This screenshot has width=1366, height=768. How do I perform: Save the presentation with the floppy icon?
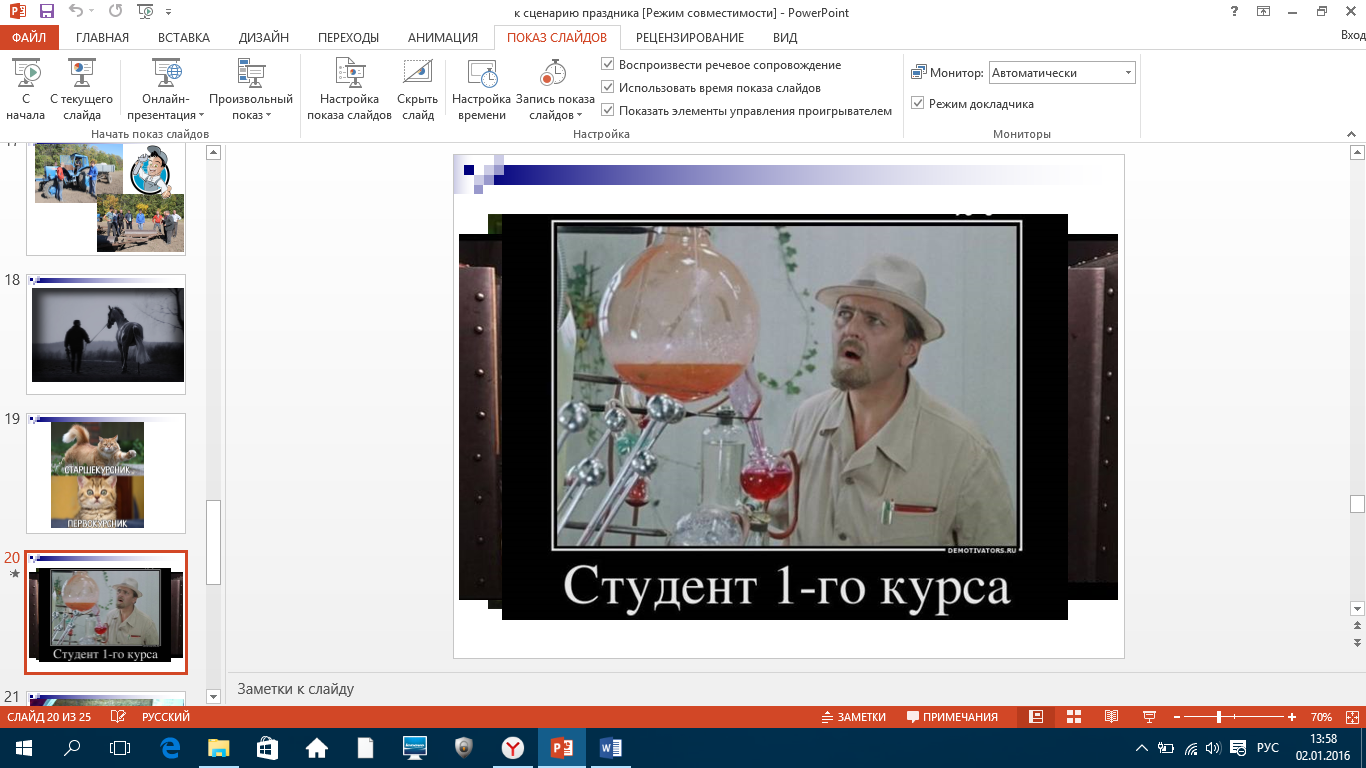[46, 11]
